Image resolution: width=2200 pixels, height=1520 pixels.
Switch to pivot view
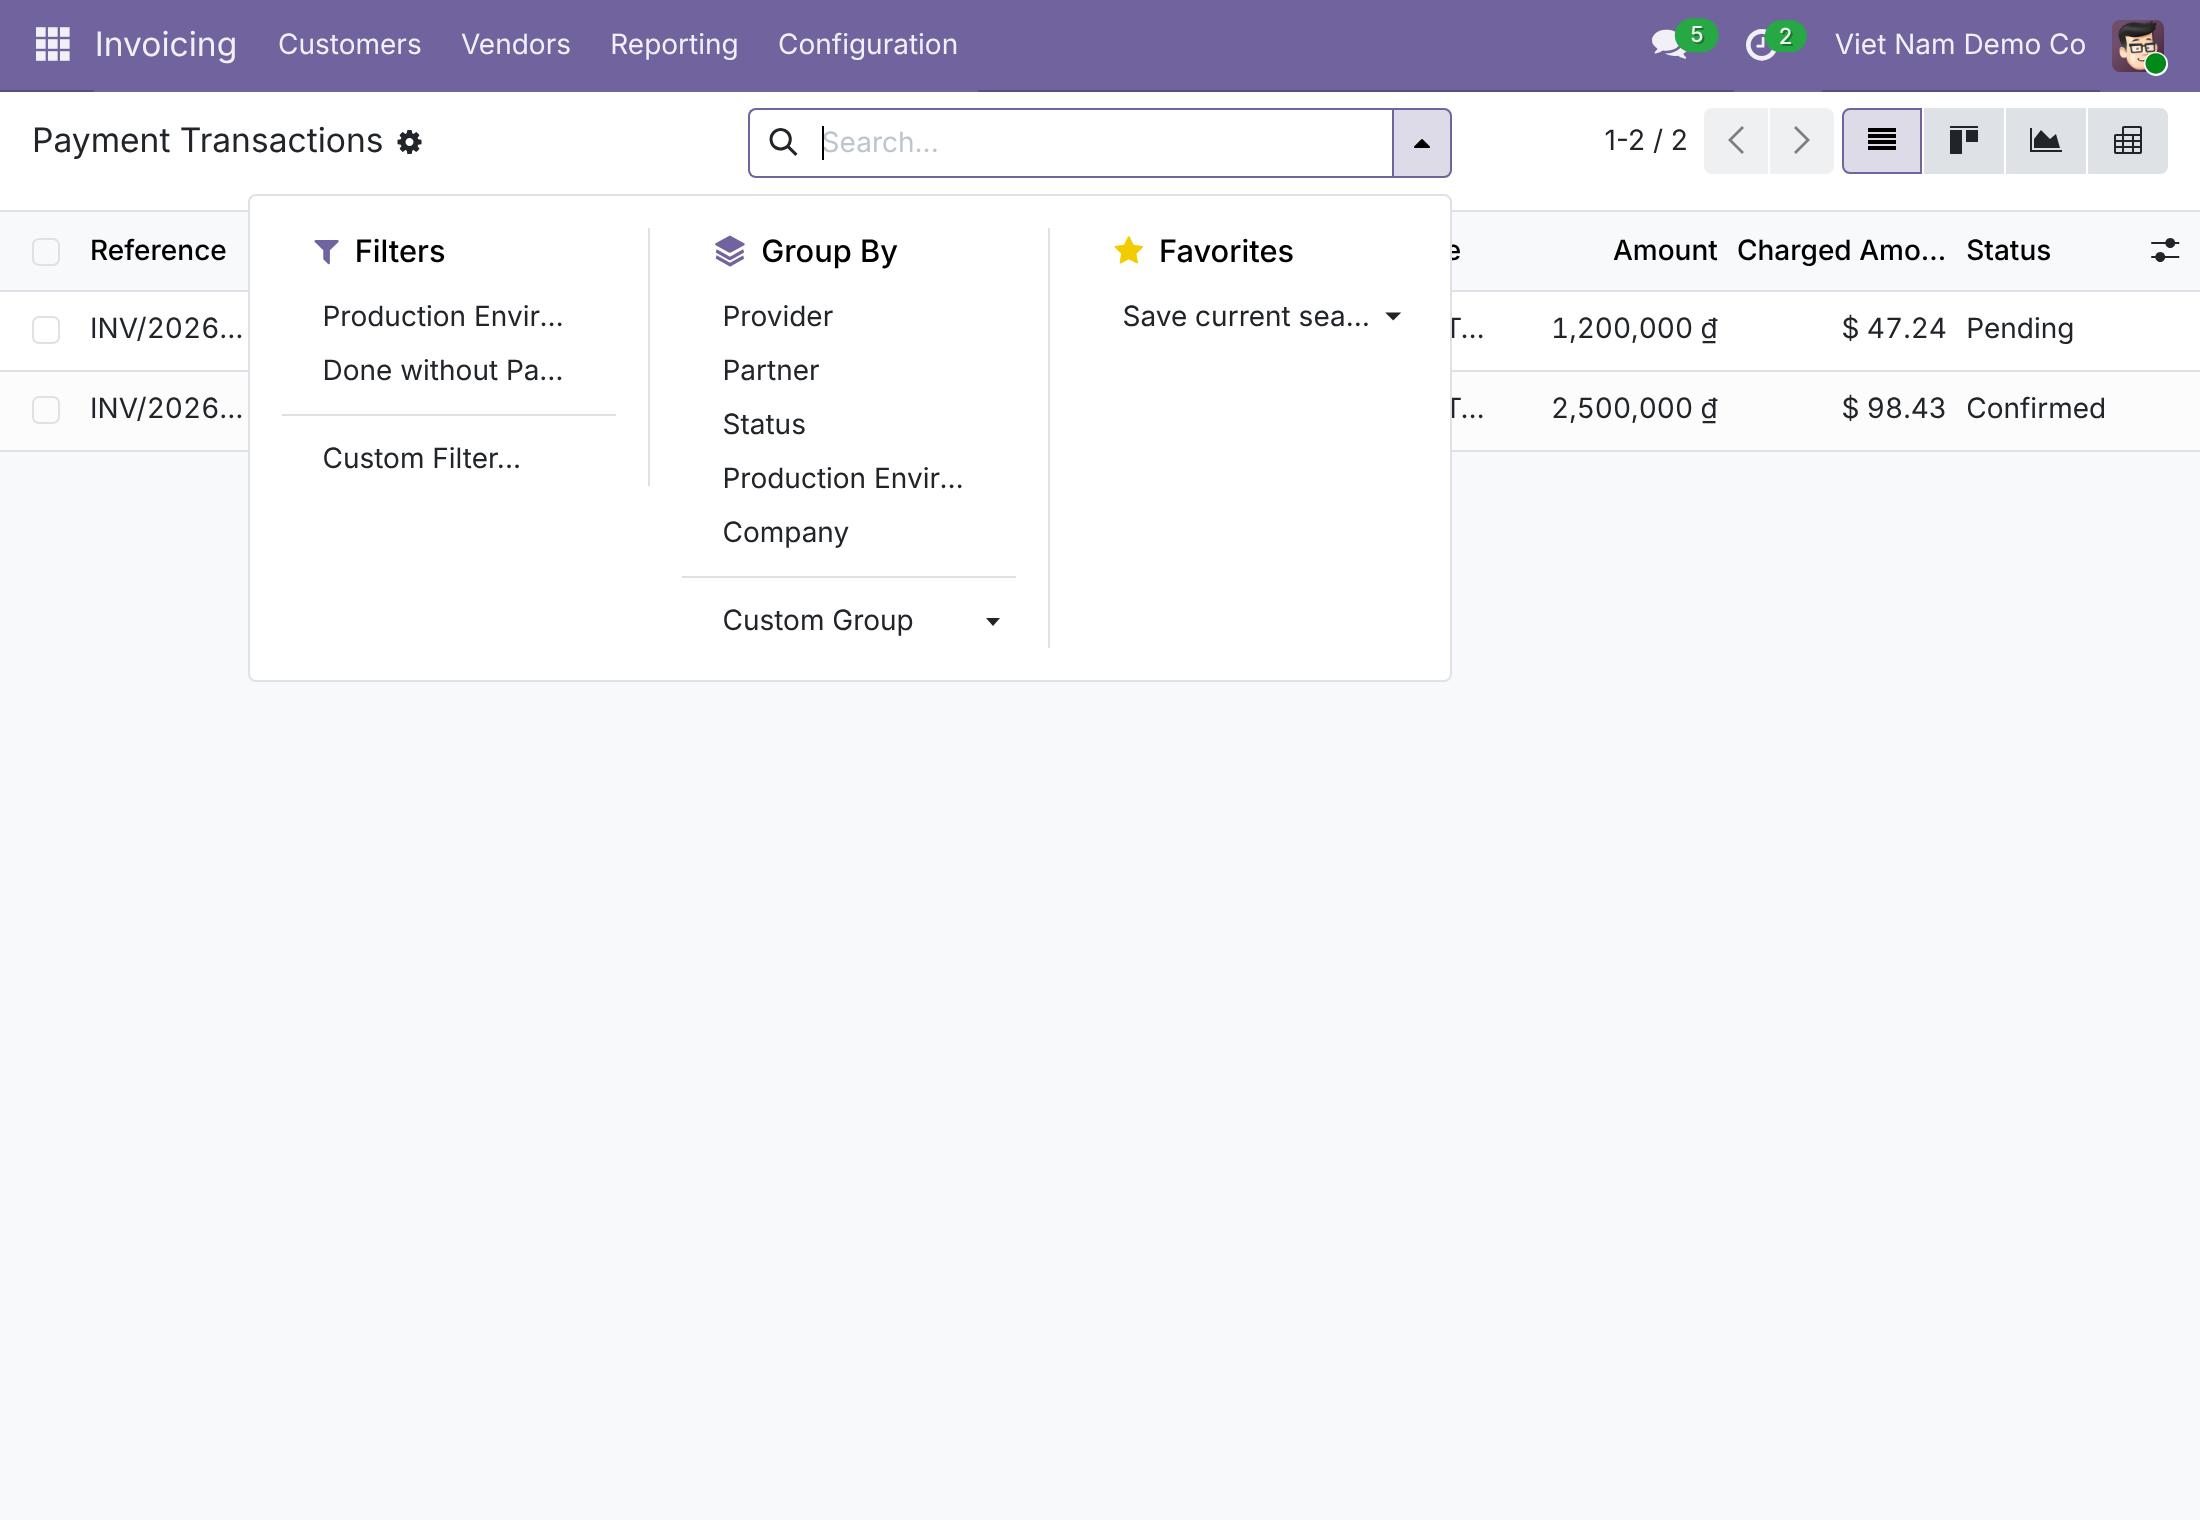pyautogui.click(x=2128, y=141)
